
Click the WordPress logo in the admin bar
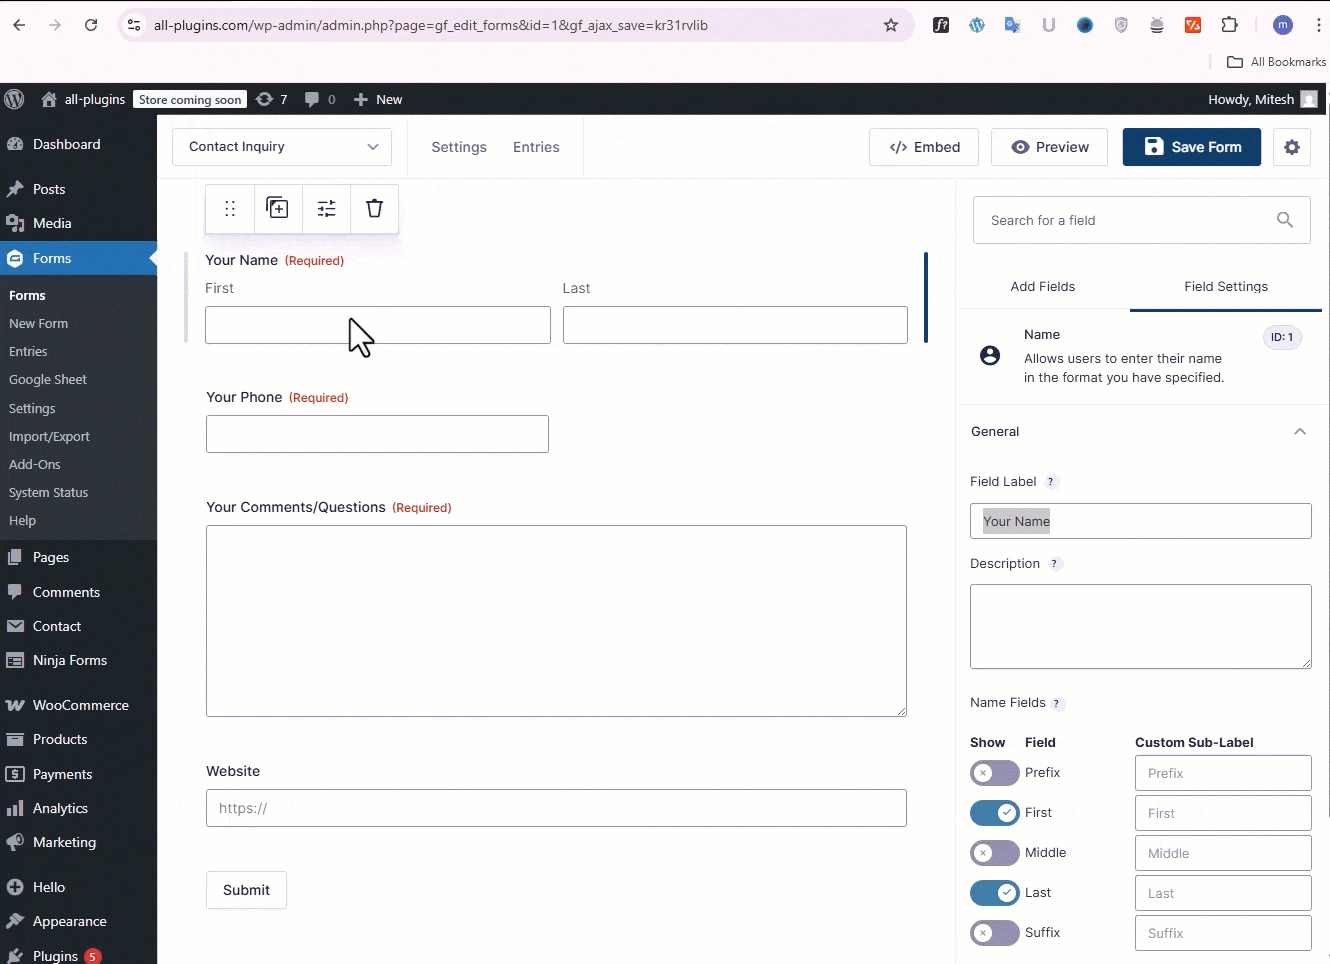click(14, 99)
